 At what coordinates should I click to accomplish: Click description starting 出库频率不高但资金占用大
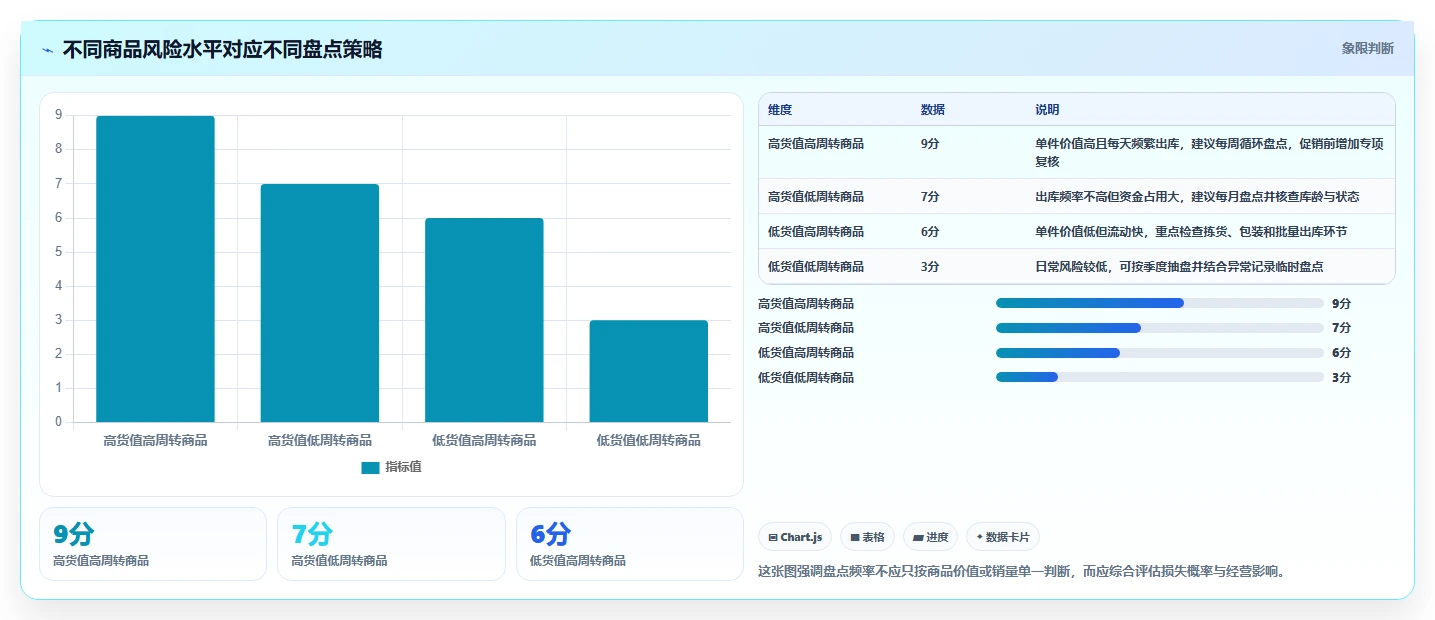tap(1197, 197)
